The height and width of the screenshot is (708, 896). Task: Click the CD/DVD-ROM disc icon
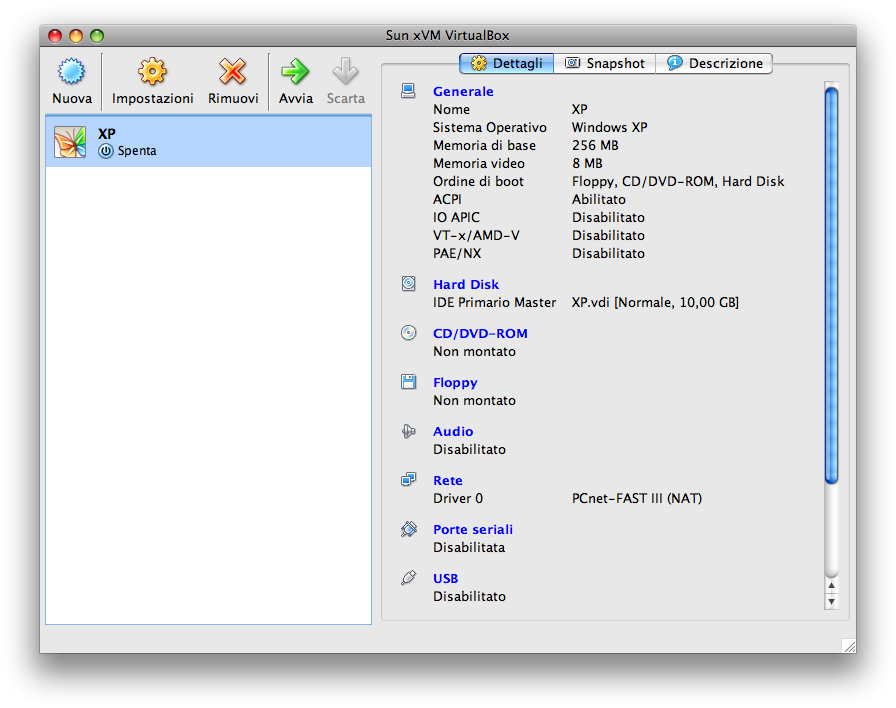[x=409, y=333]
